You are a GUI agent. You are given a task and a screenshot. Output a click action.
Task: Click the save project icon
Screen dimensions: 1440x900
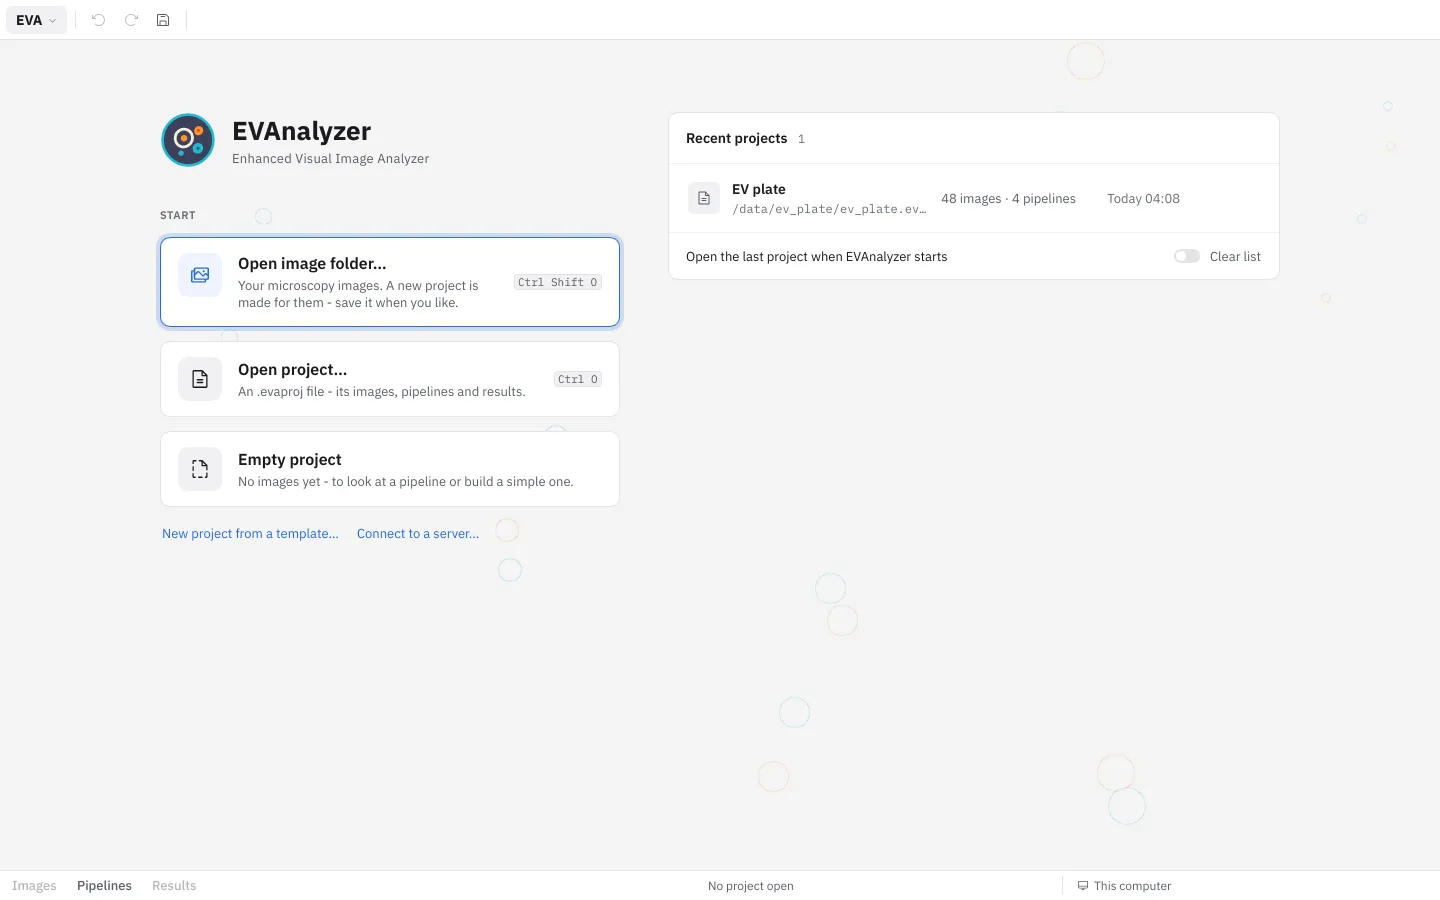tap(163, 20)
